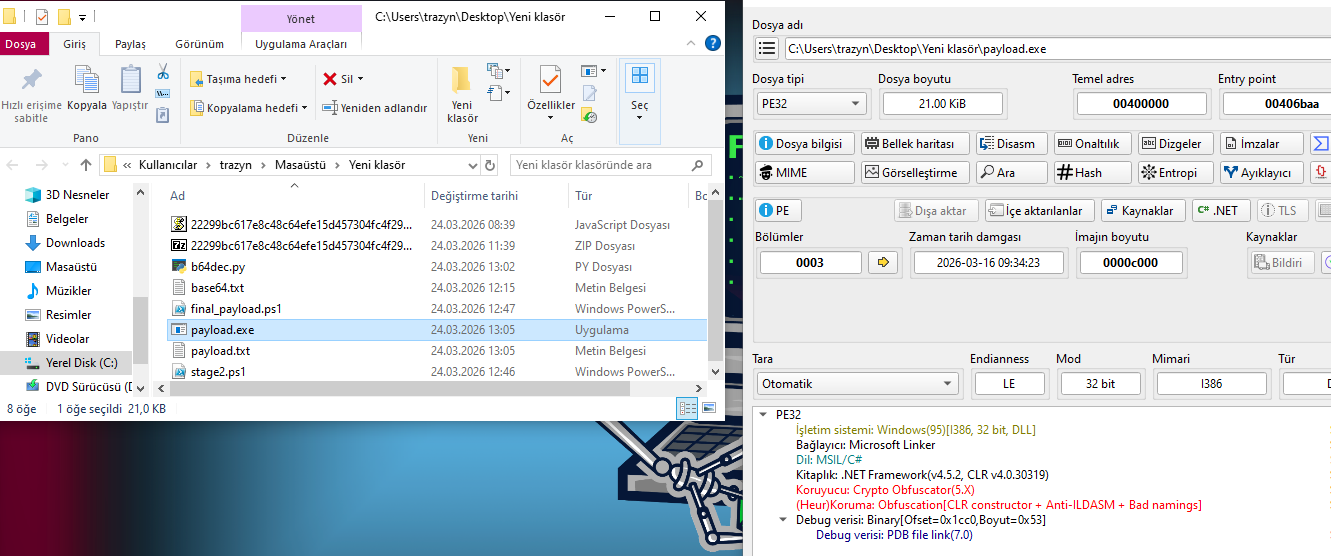Click the Explorer search box for Yeni klasör
Viewport: 1331px width, 556px height.
click(610, 165)
